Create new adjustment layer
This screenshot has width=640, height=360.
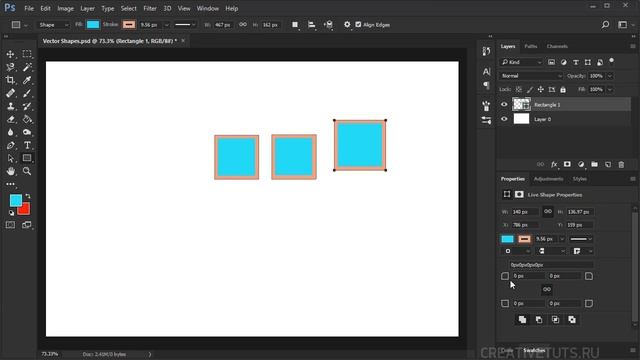(x=581, y=164)
